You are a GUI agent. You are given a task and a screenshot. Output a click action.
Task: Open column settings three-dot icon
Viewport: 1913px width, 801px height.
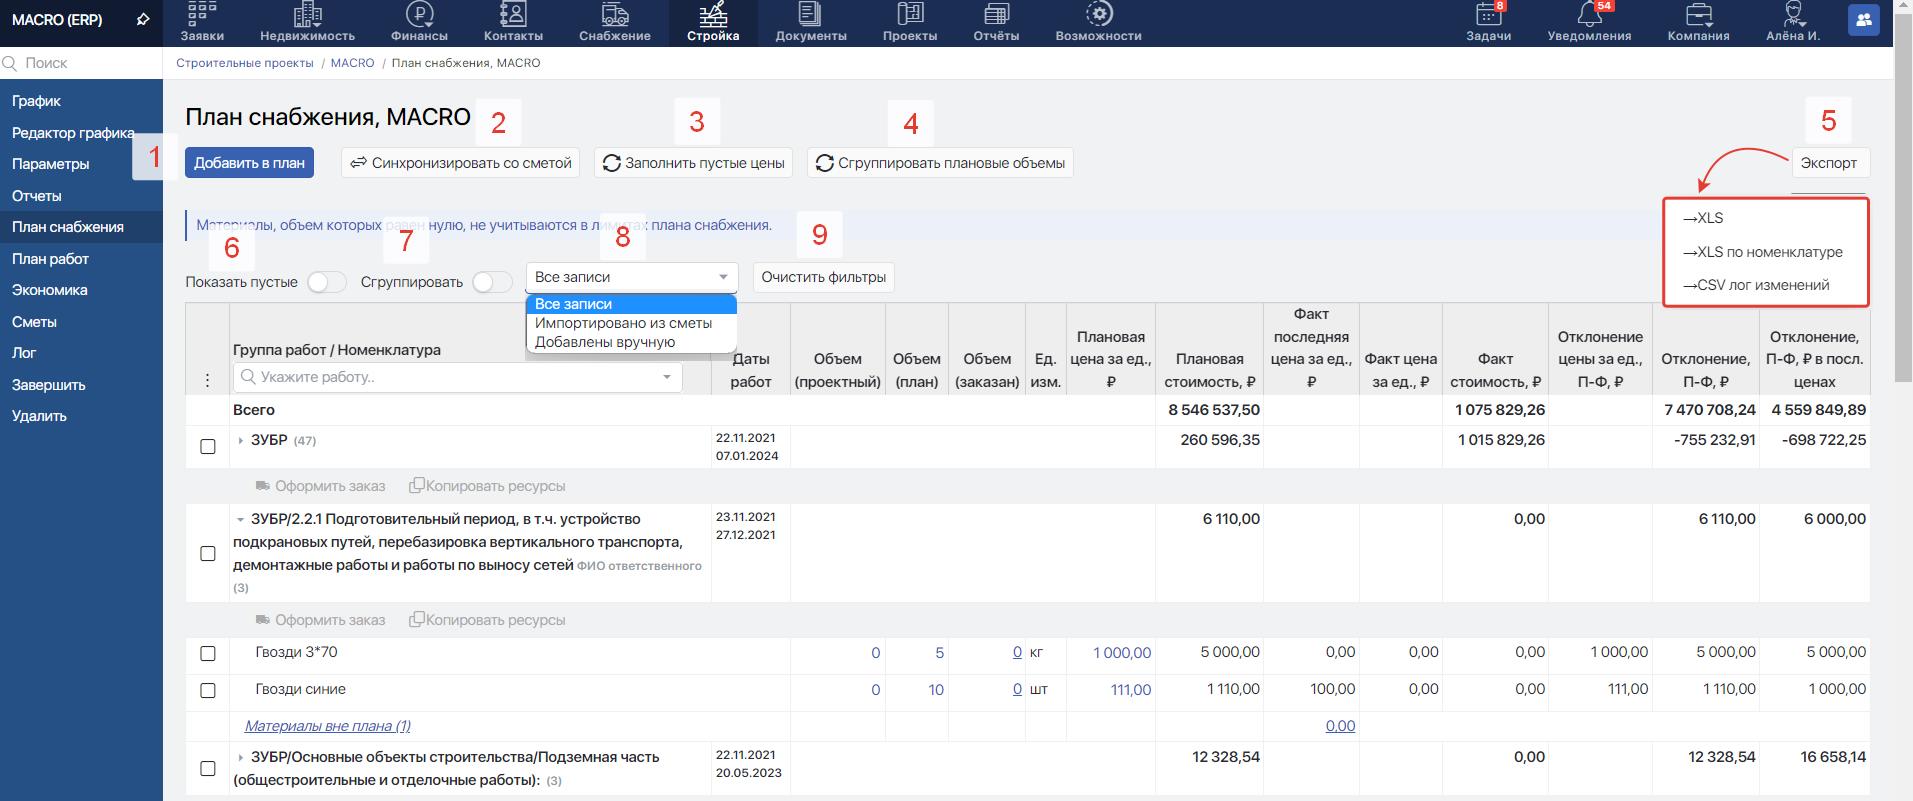coord(207,380)
